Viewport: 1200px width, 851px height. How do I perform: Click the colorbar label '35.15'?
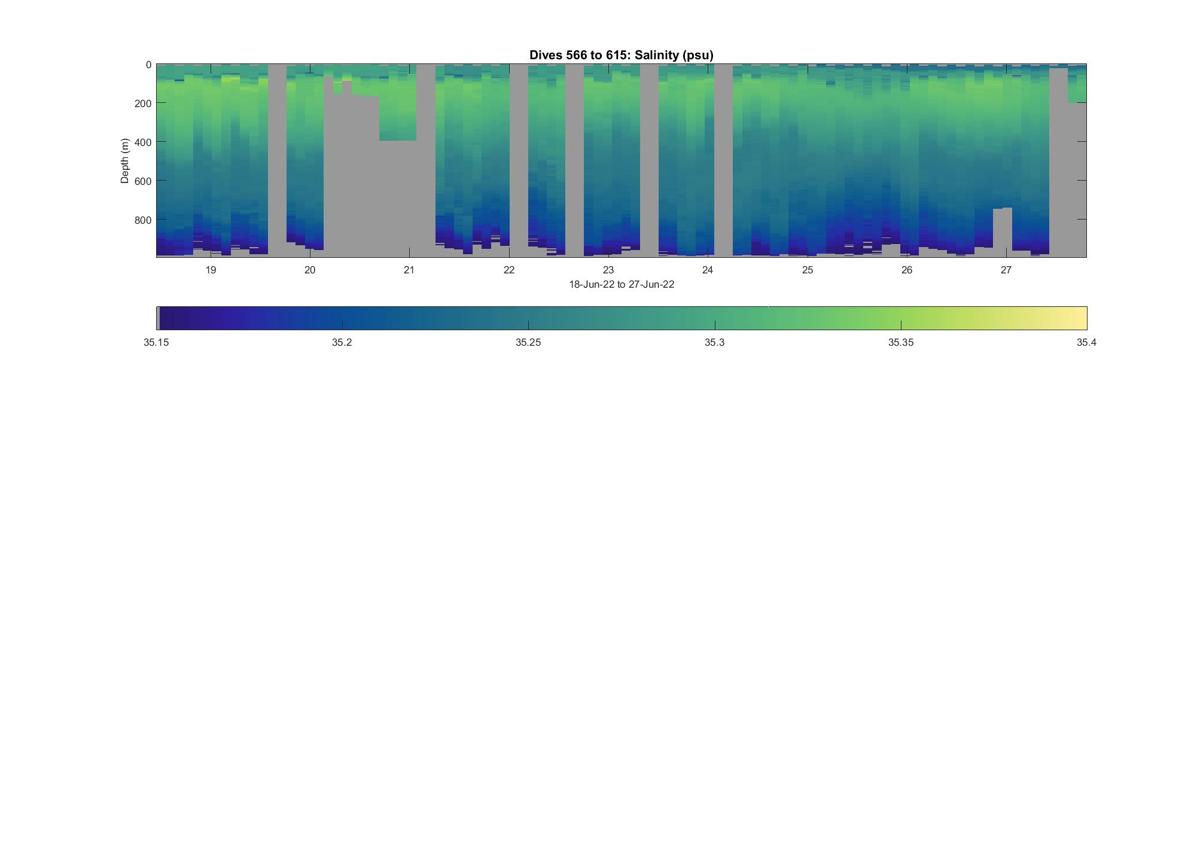156,342
